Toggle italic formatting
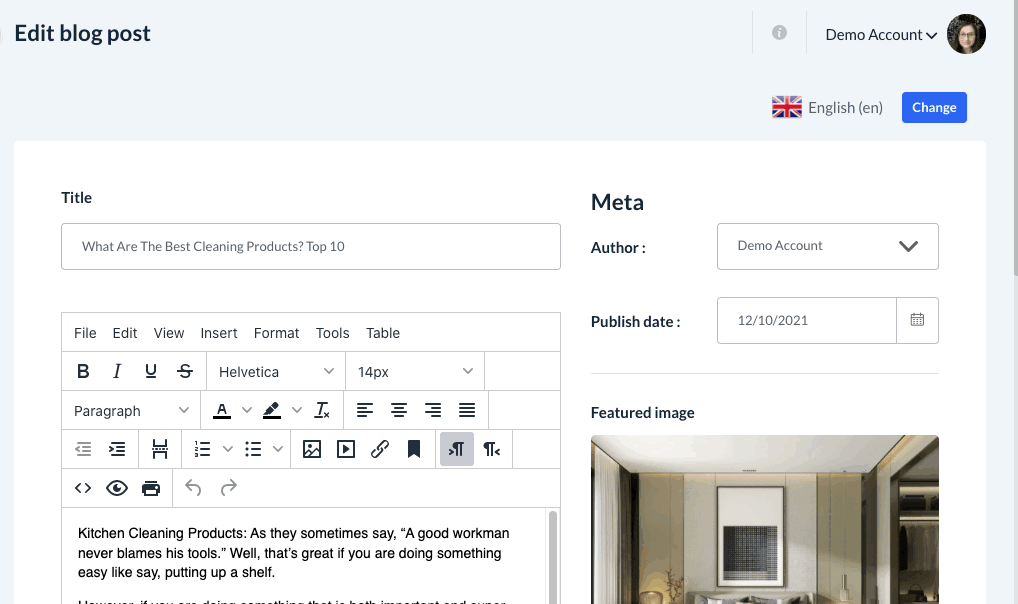This screenshot has height=604, width=1018. click(117, 371)
